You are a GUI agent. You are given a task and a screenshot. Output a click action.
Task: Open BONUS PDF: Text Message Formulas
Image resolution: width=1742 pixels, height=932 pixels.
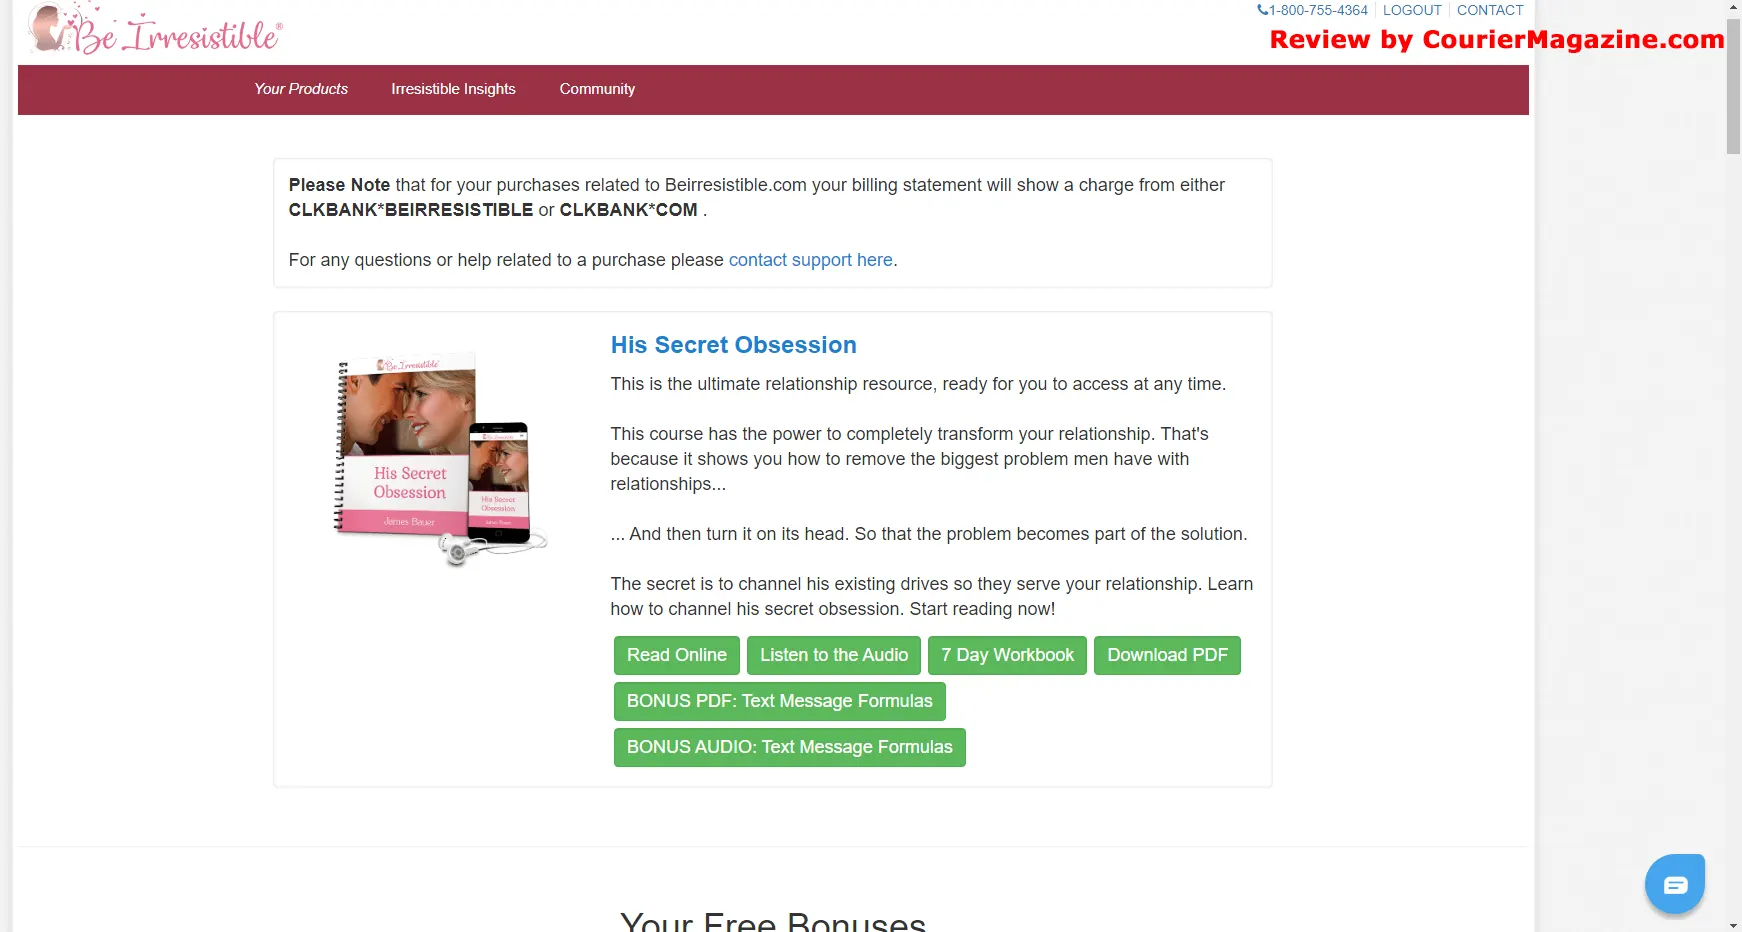coord(780,701)
